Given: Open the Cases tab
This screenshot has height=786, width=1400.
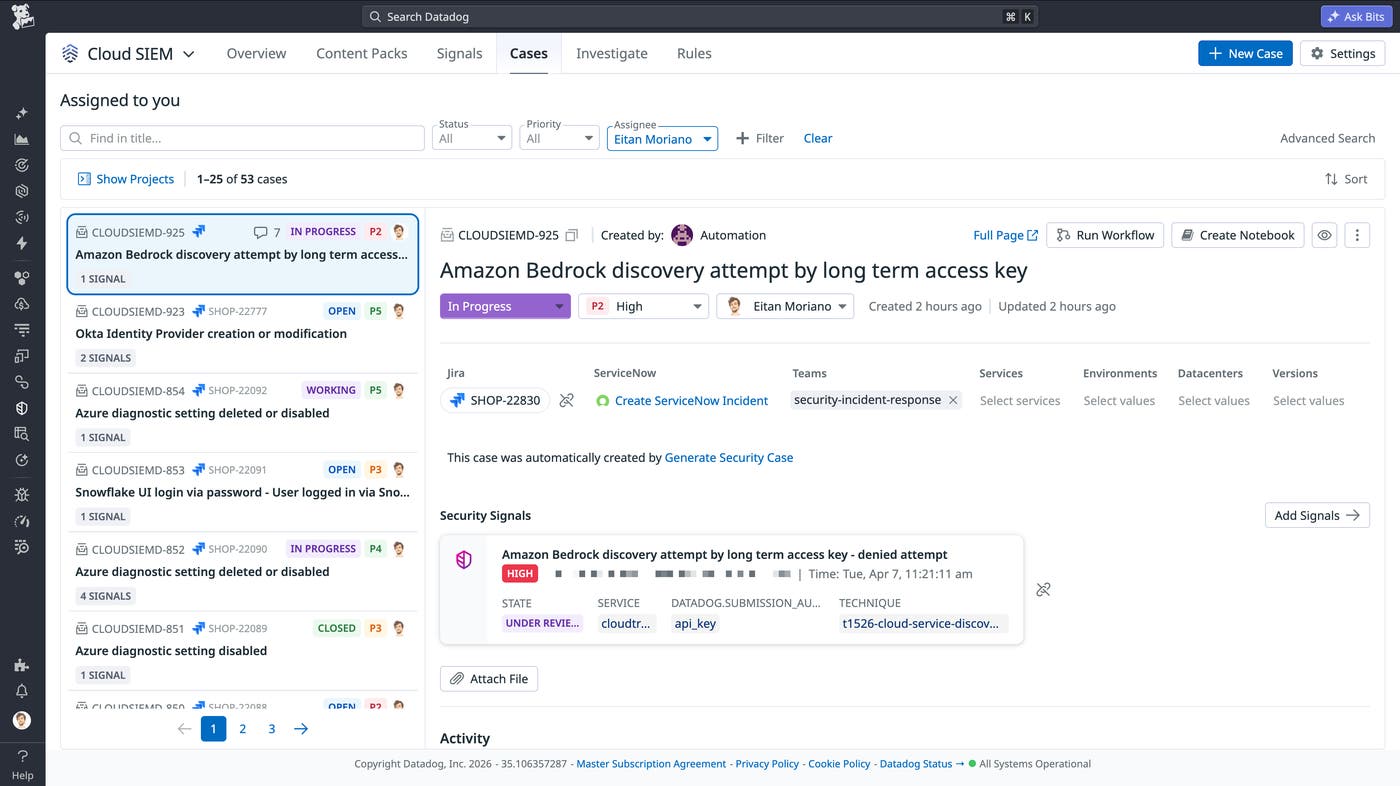Looking at the screenshot, I should pos(529,54).
